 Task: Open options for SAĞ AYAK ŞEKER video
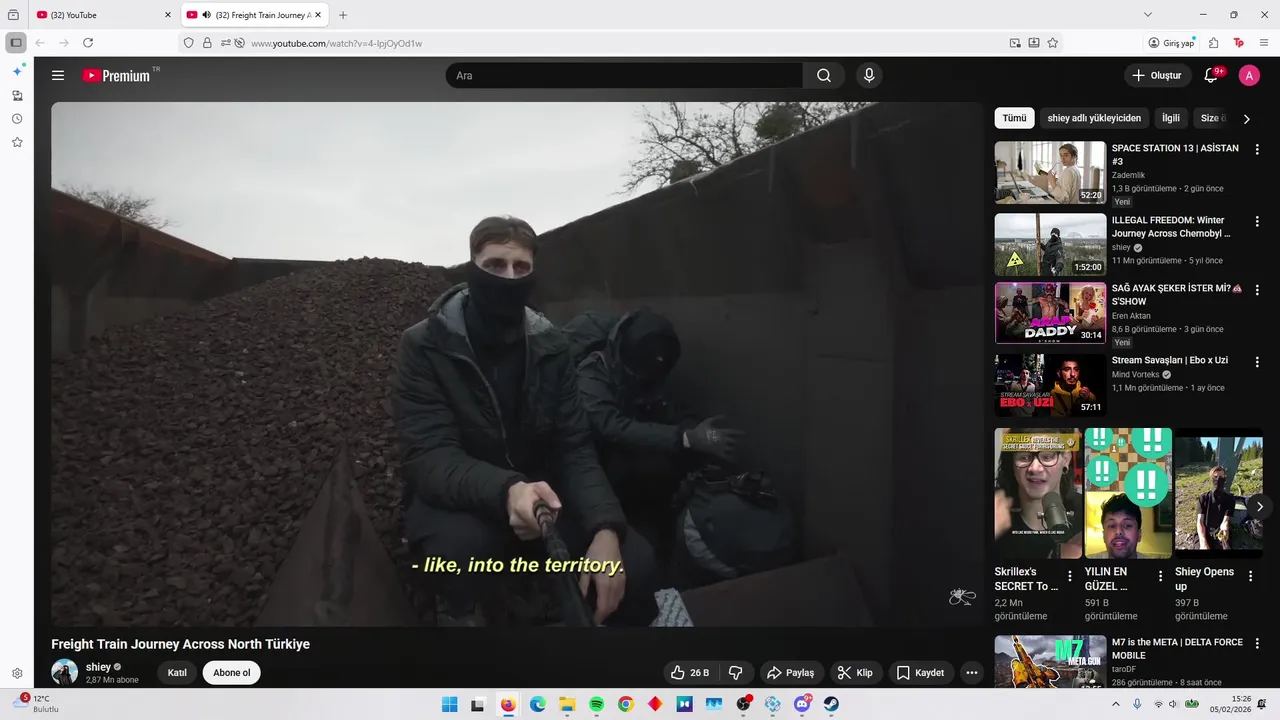tap(1257, 290)
